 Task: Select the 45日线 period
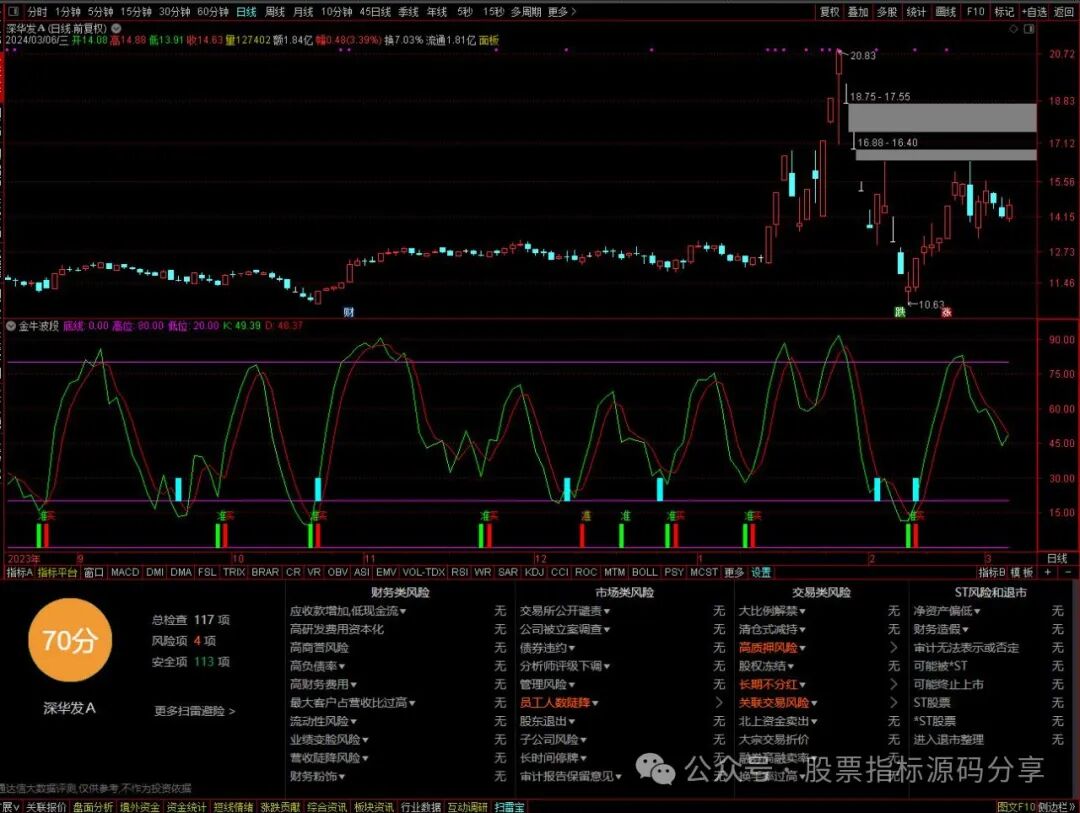[375, 12]
